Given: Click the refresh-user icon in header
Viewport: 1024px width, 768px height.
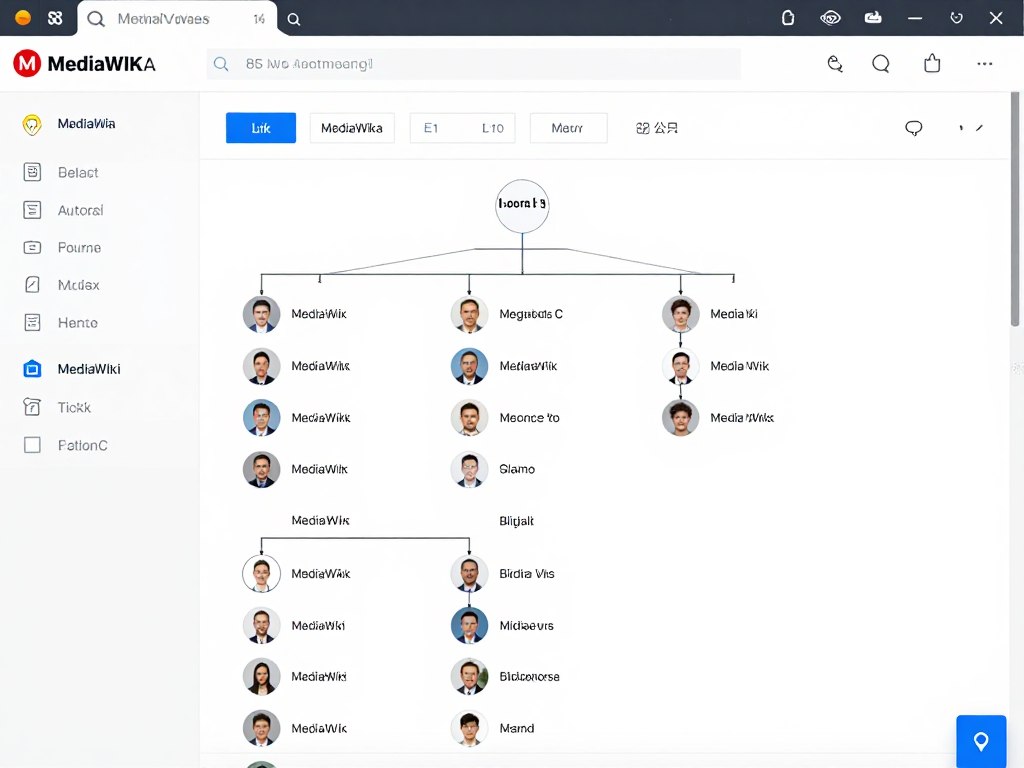Looking at the screenshot, I should click(835, 63).
